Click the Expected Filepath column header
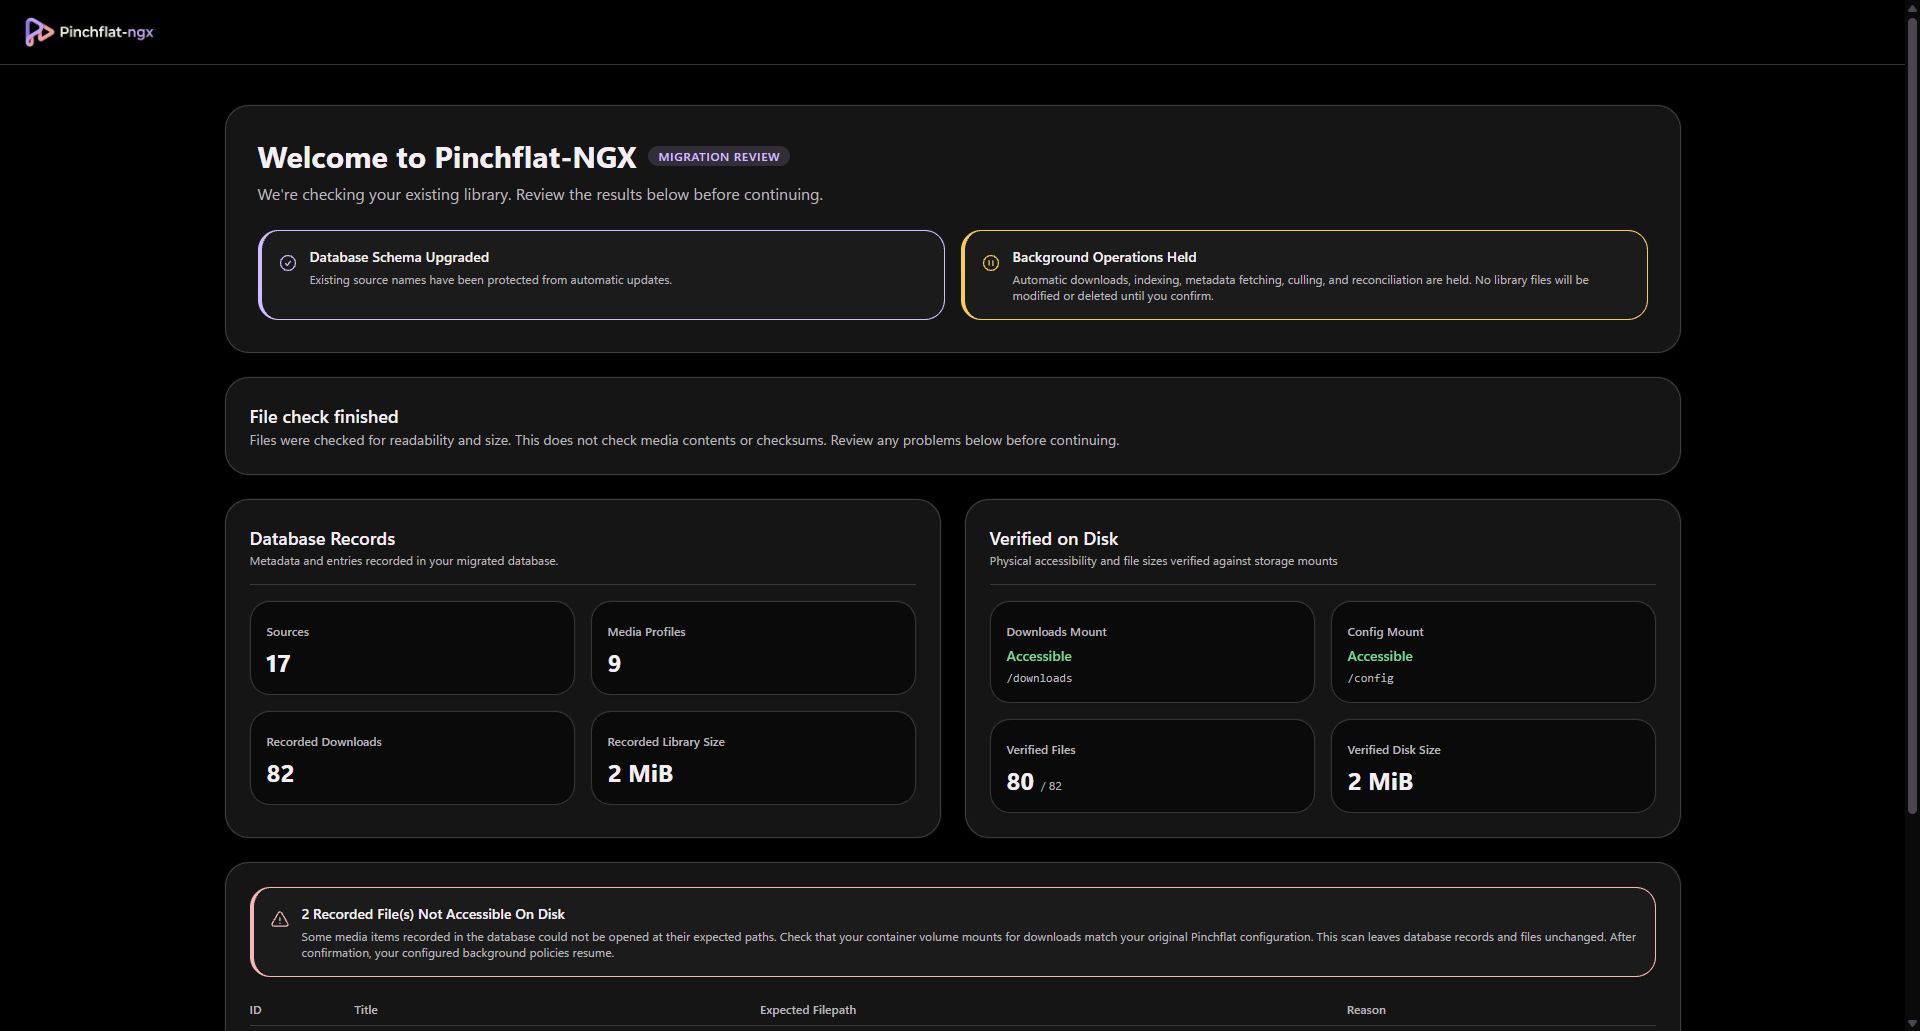 (x=808, y=1010)
